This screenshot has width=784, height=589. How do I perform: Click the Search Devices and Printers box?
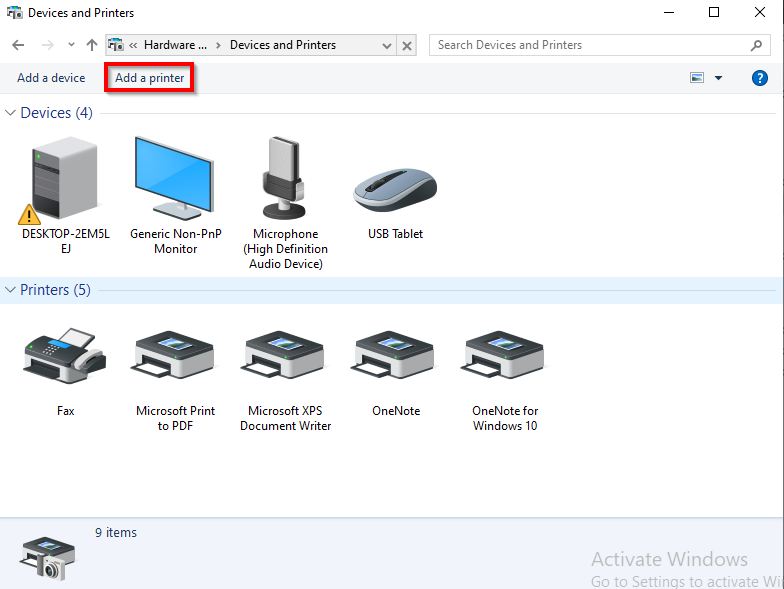point(590,45)
